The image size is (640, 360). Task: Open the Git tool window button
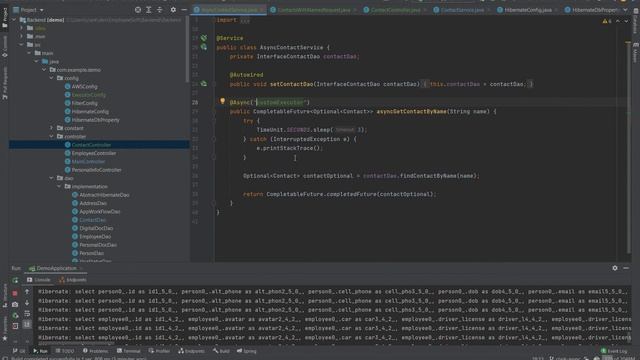point(19,351)
